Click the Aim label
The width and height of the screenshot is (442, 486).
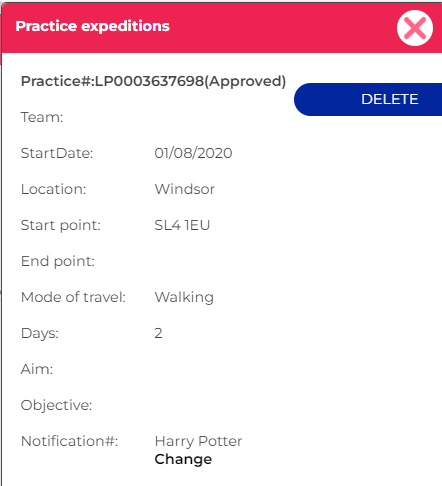coord(37,369)
